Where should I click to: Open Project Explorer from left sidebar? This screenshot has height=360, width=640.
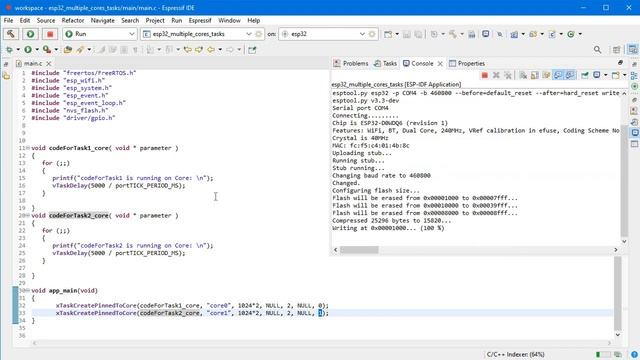7,76
